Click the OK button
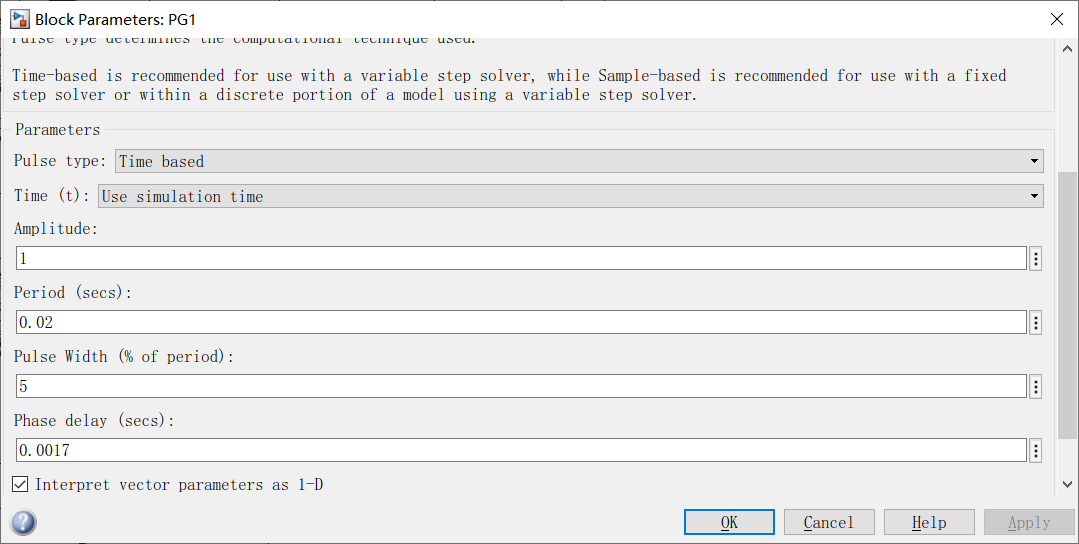Screen dimensions: 1079x544 729,523
